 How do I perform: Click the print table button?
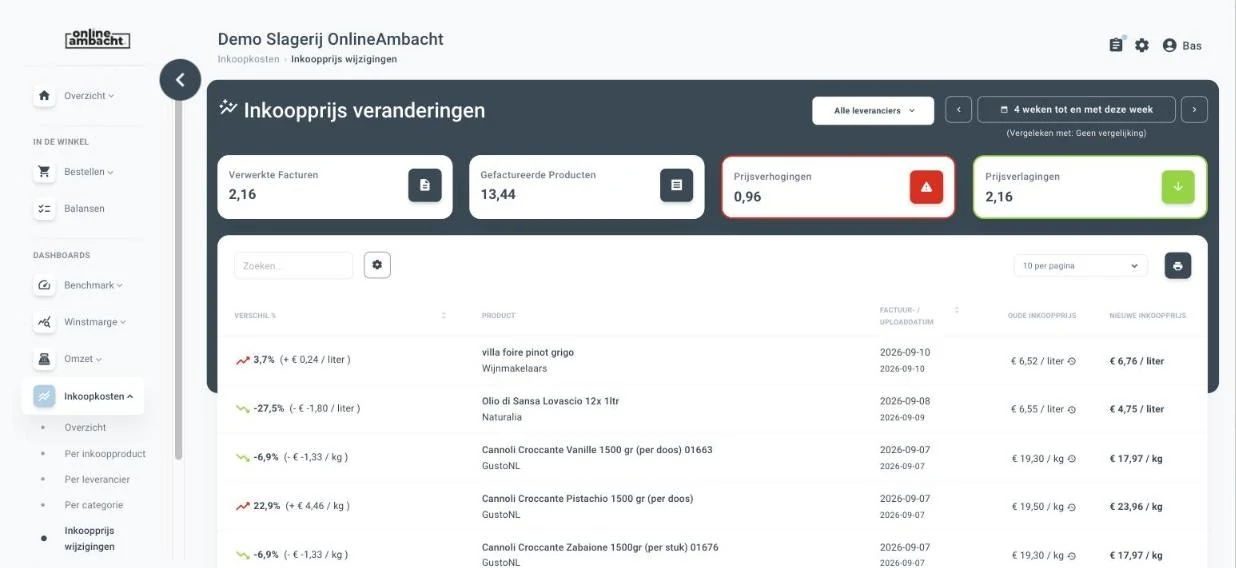[1178, 266]
